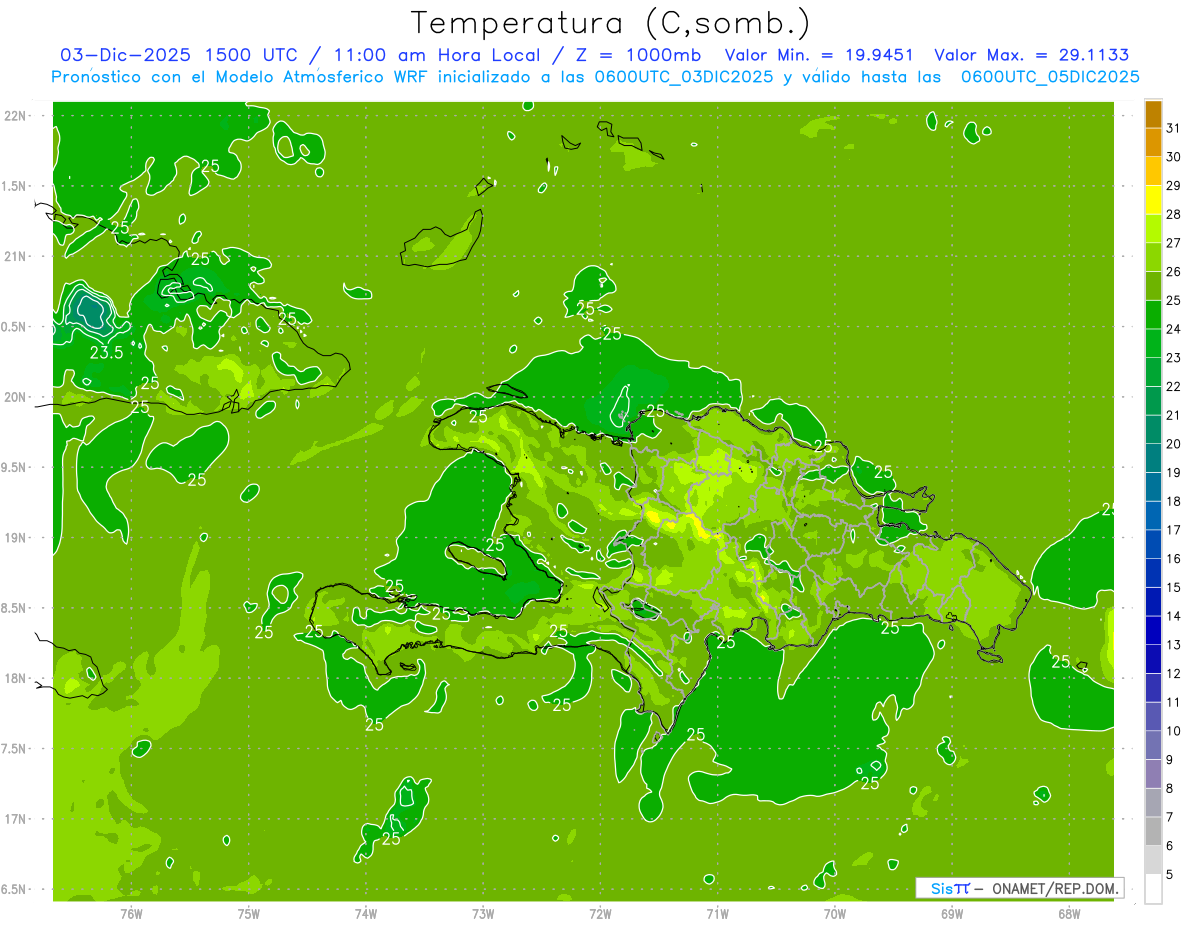Screen dimensions: 1200x927
Task: Click the 71W longitude label
Action: [x=717, y=912]
